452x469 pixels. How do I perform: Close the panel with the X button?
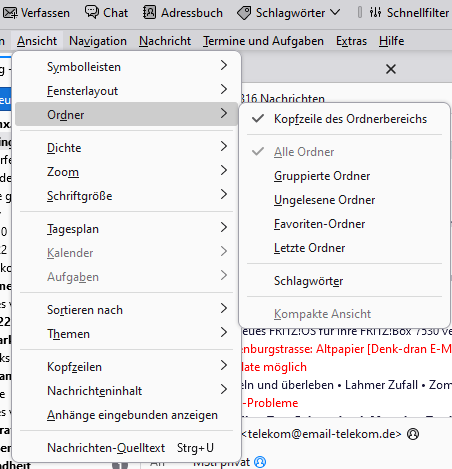click(x=391, y=69)
